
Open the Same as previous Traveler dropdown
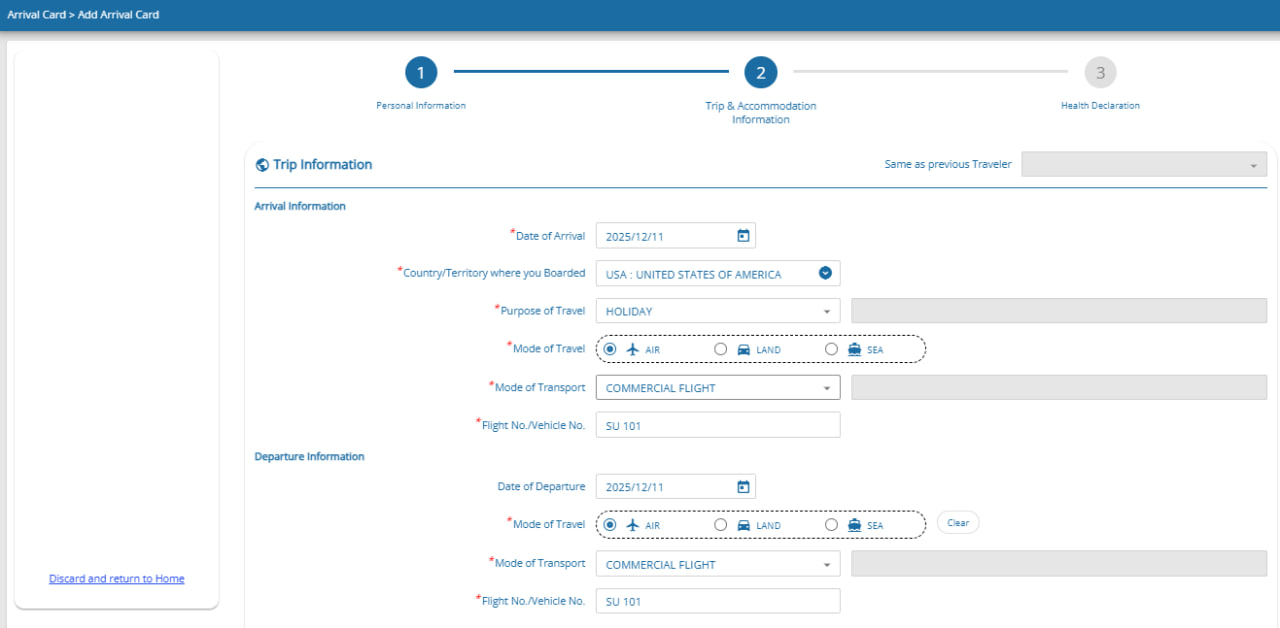tap(1143, 164)
